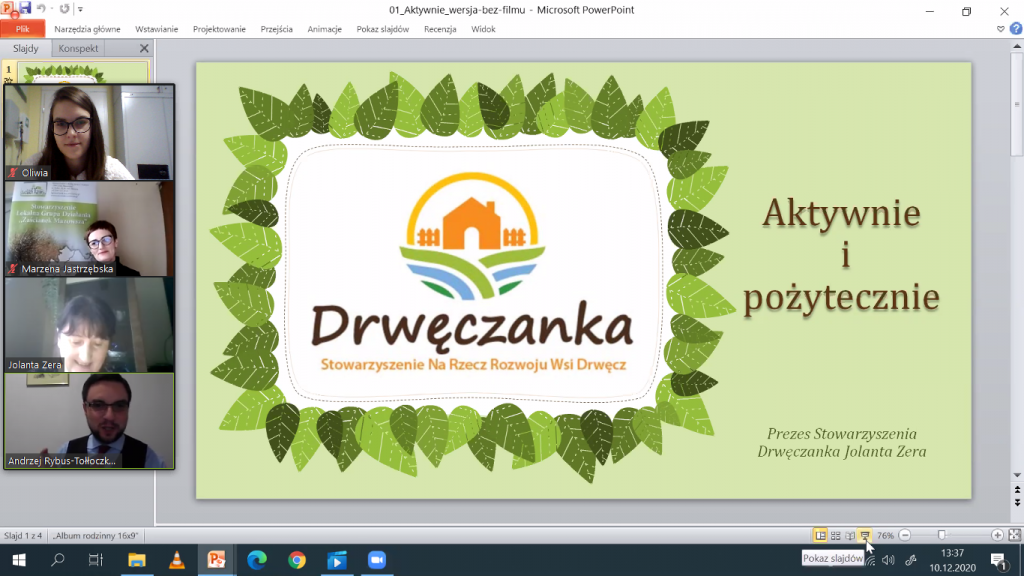Viewport: 1024px width, 576px height.
Task: Open Movies & TV app from taskbar
Action: coord(337,560)
